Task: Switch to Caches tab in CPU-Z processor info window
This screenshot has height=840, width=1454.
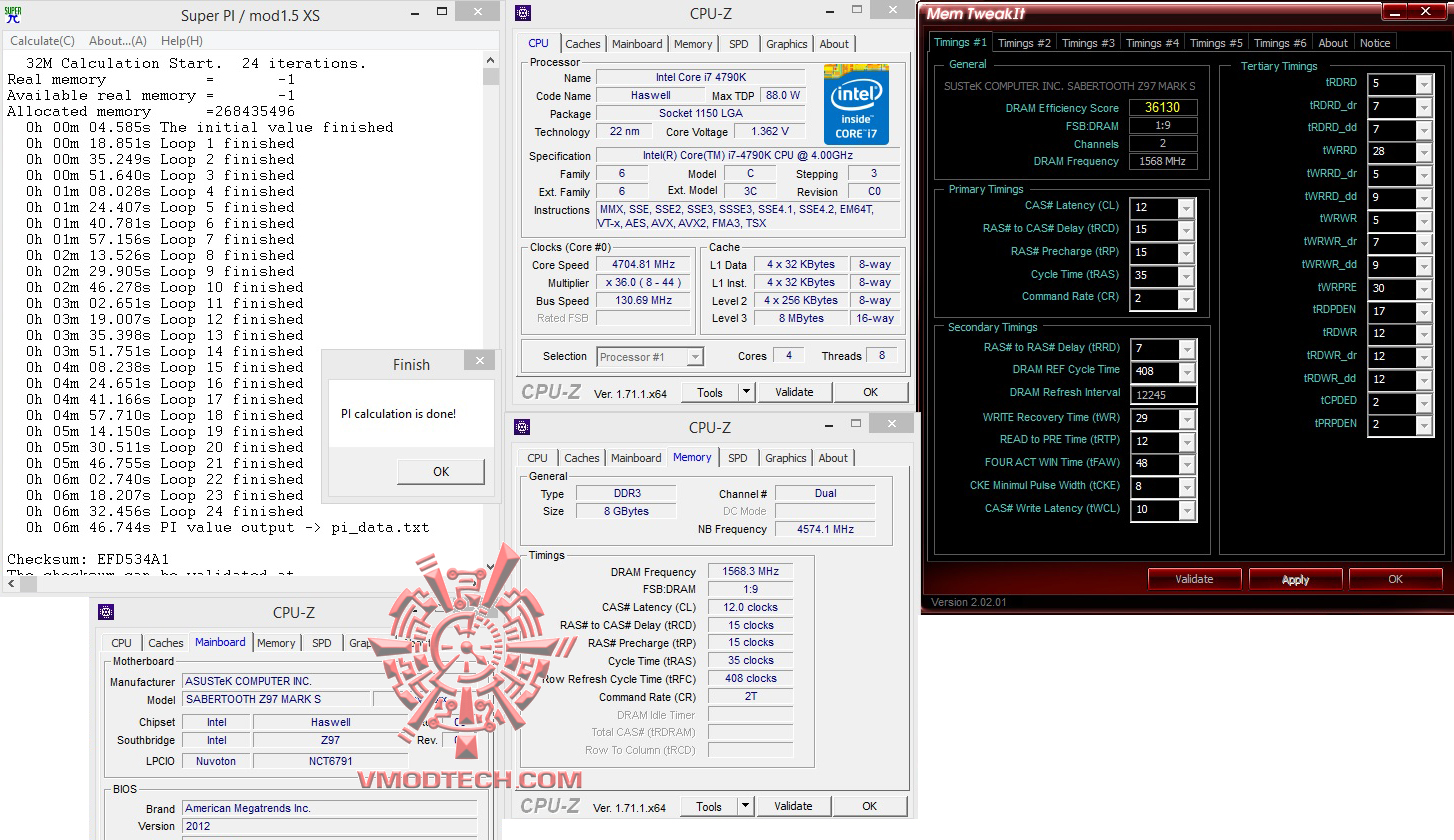Action: tap(583, 44)
